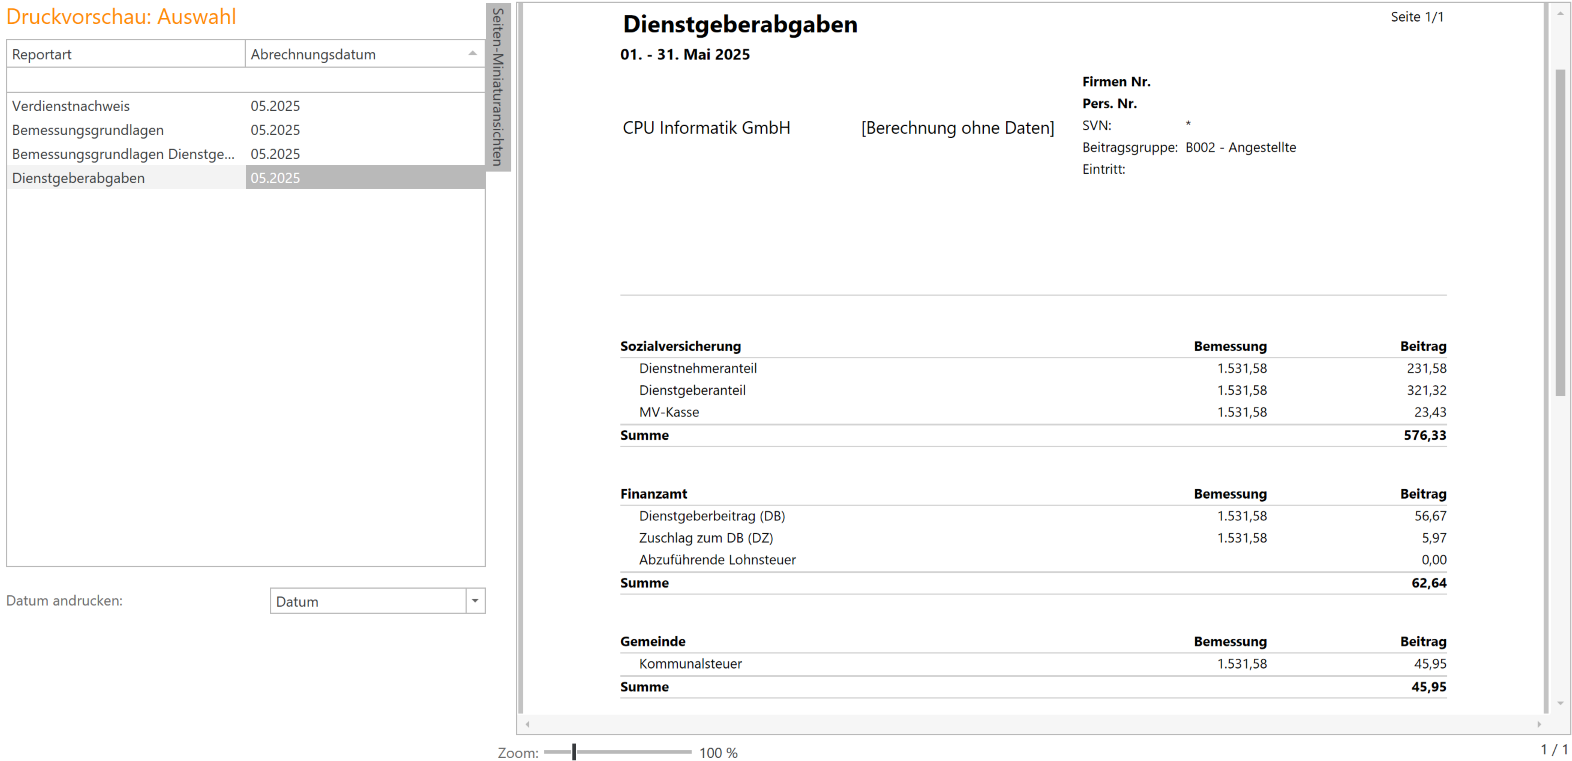Select the Verdienstnachweis report row
The width and height of the screenshot is (1572, 761).
(x=246, y=106)
